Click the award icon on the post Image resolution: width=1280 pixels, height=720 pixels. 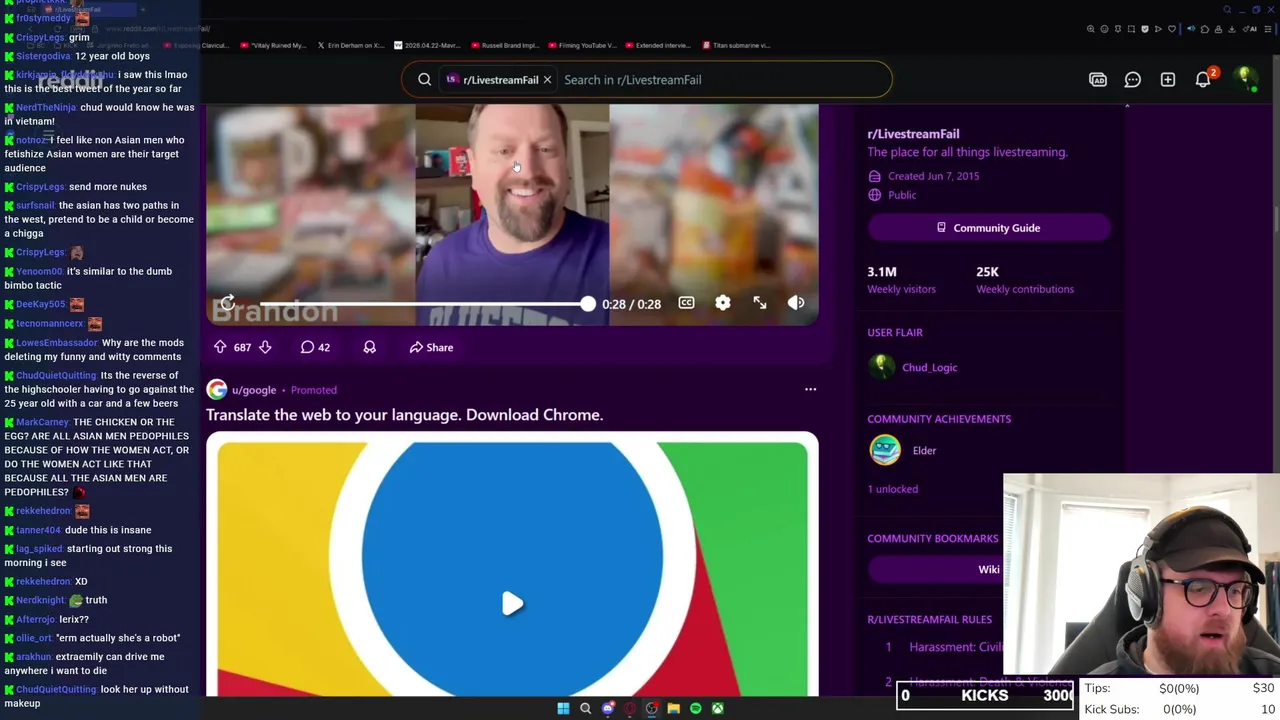click(x=369, y=347)
